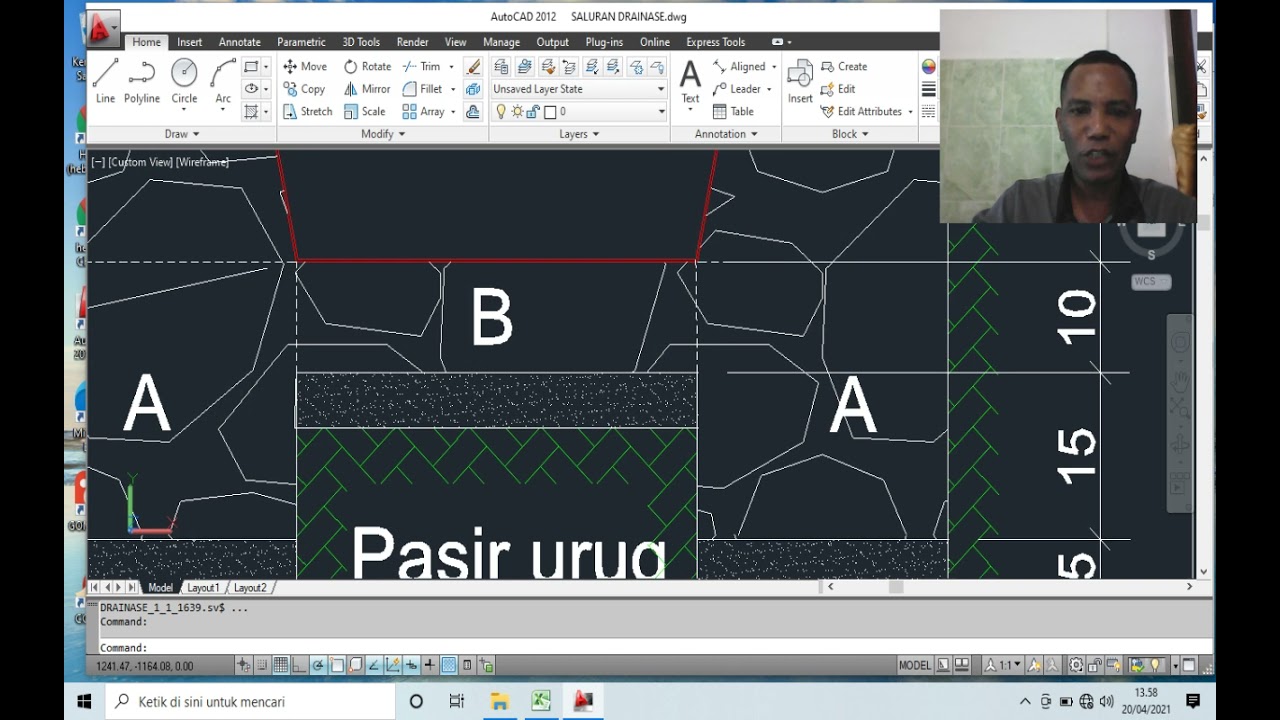Viewport: 1280px width, 720px height.
Task: Choose the Mirror command
Action: pos(367,89)
